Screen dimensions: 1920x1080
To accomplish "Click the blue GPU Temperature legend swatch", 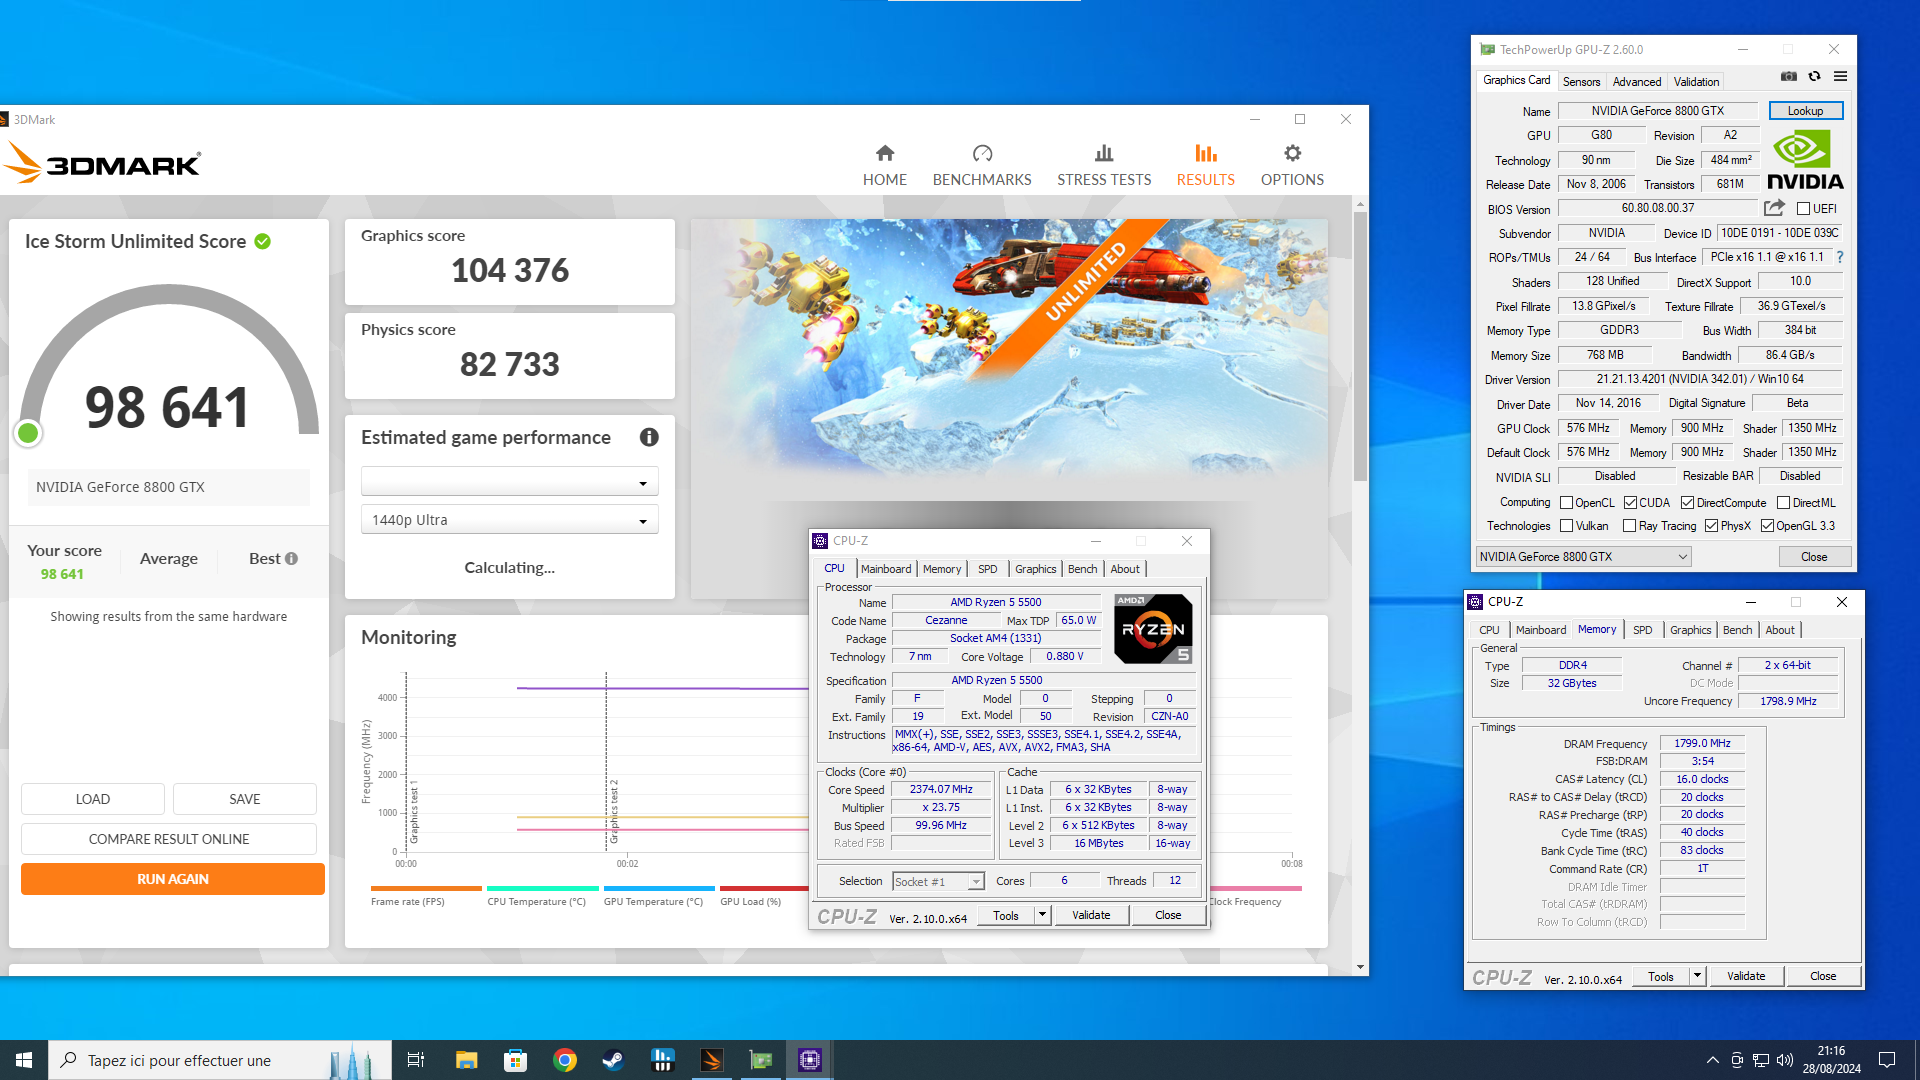I will click(659, 888).
